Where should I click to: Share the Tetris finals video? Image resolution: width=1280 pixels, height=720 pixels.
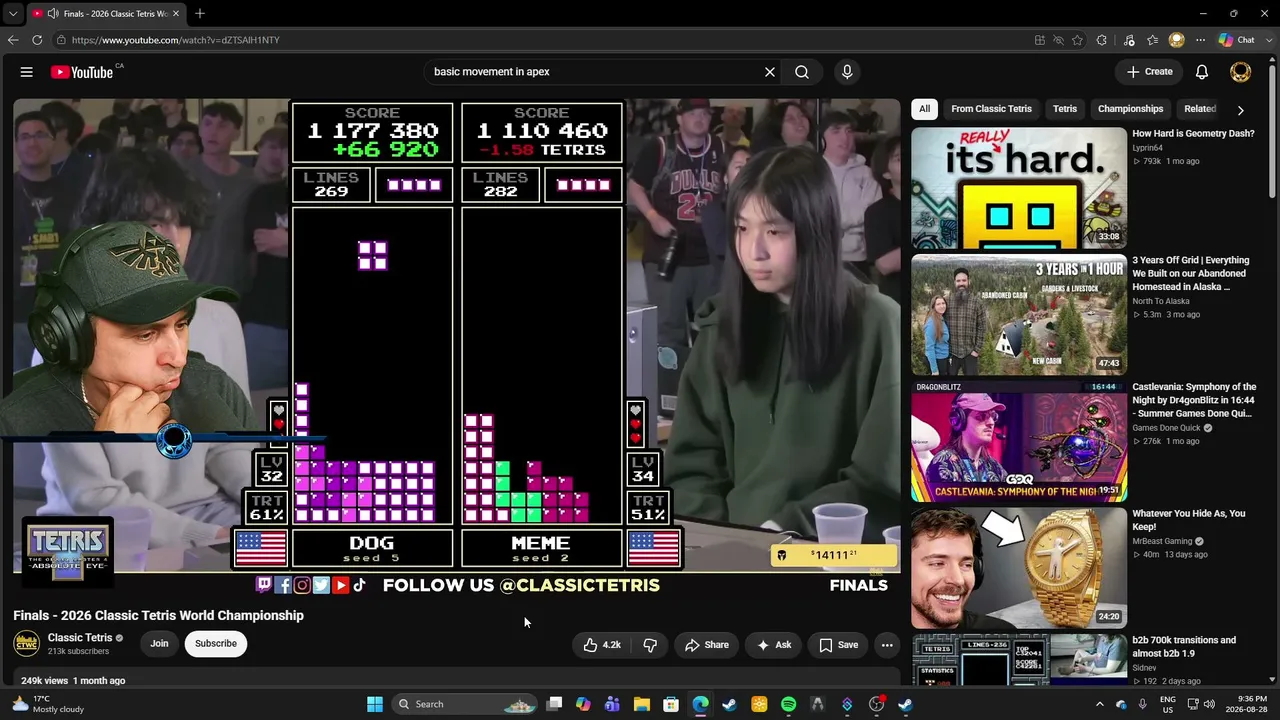coord(707,645)
